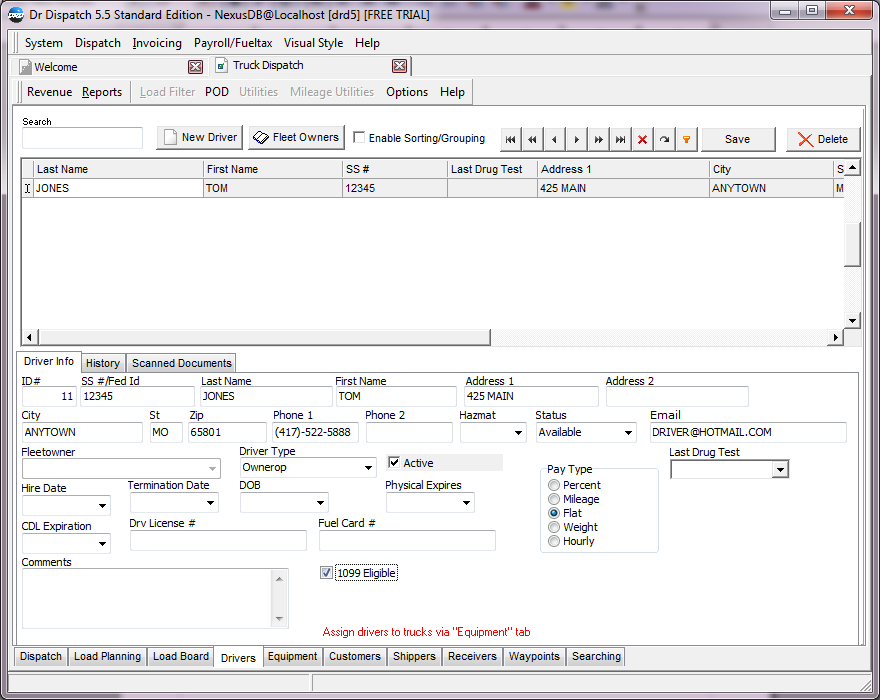880x700 pixels.
Task: Select Percent pay type
Action: (554, 485)
